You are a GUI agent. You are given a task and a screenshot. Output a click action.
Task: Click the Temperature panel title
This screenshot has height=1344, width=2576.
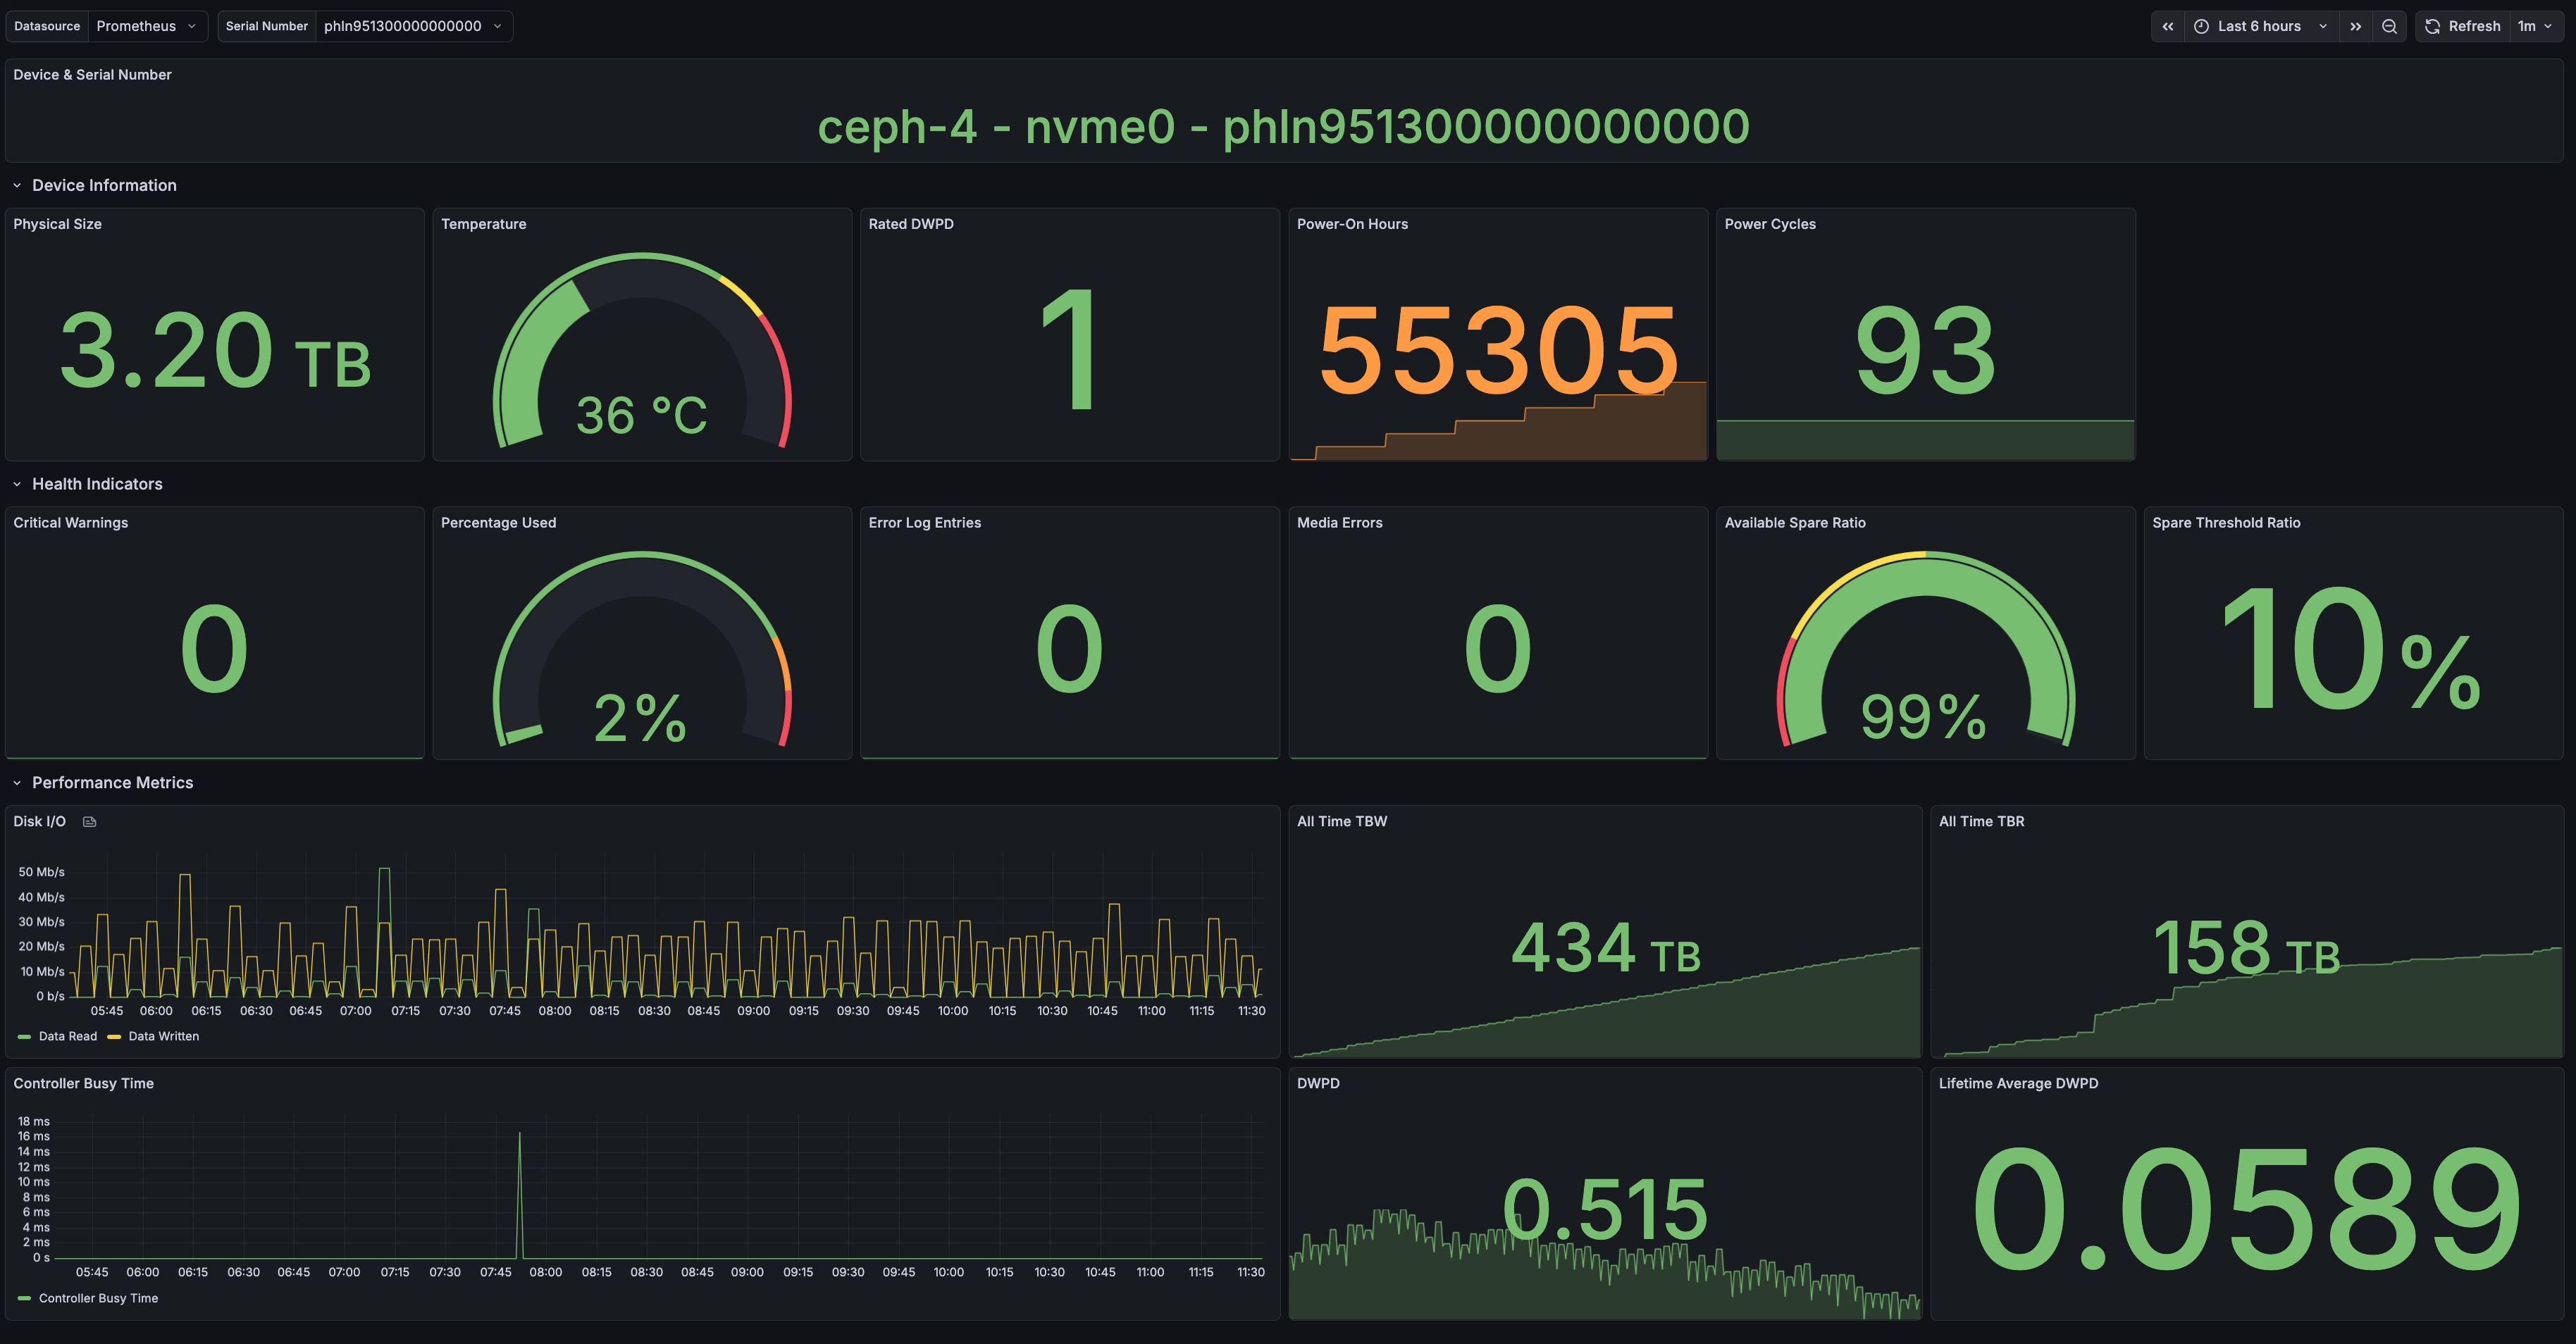(483, 224)
